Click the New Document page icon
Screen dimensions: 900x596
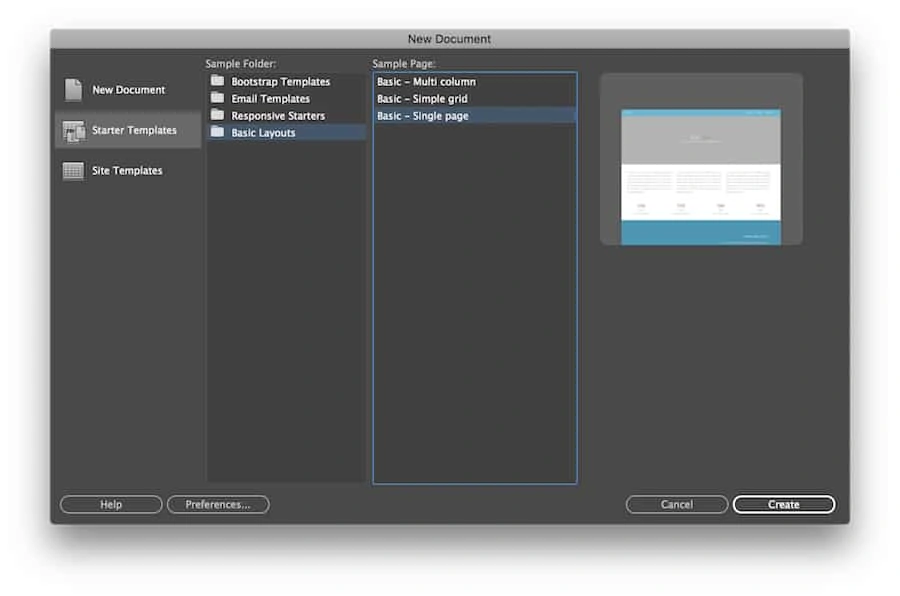74,90
